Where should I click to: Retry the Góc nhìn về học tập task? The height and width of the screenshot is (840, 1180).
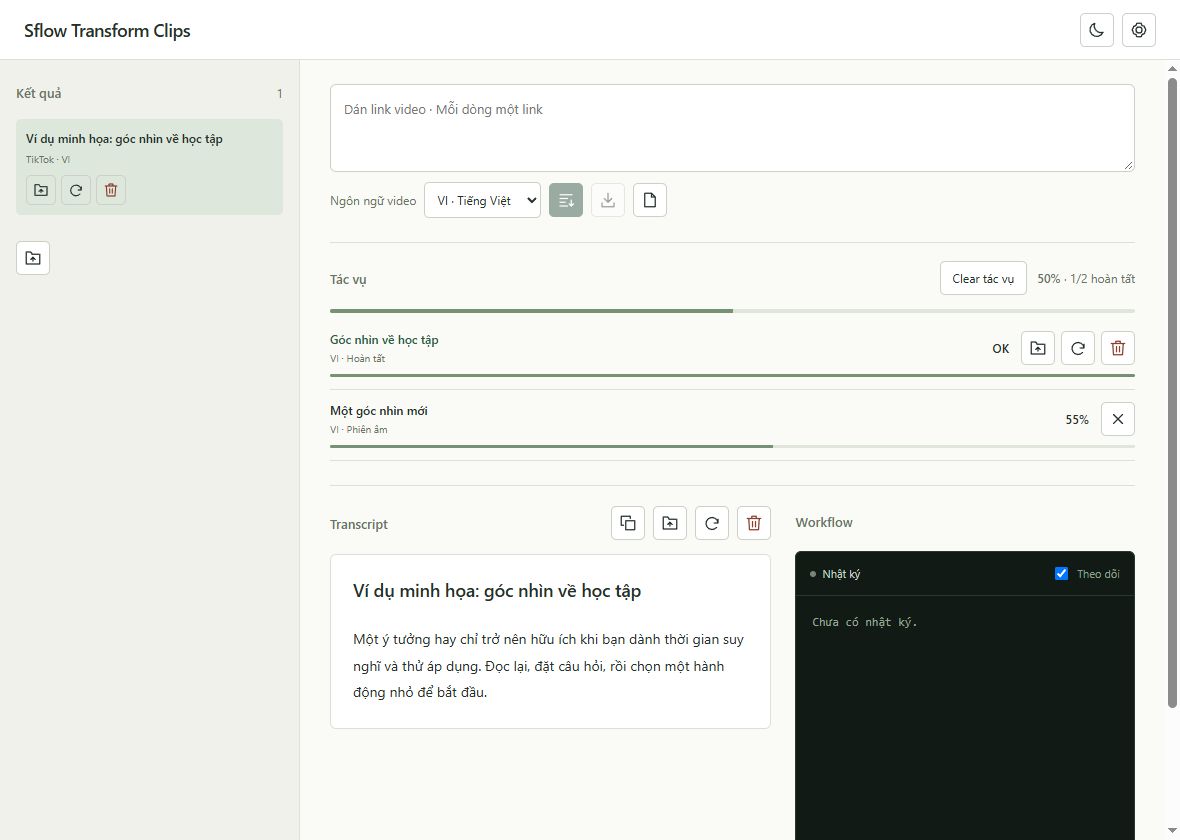pyautogui.click(x=1078, y=348)
